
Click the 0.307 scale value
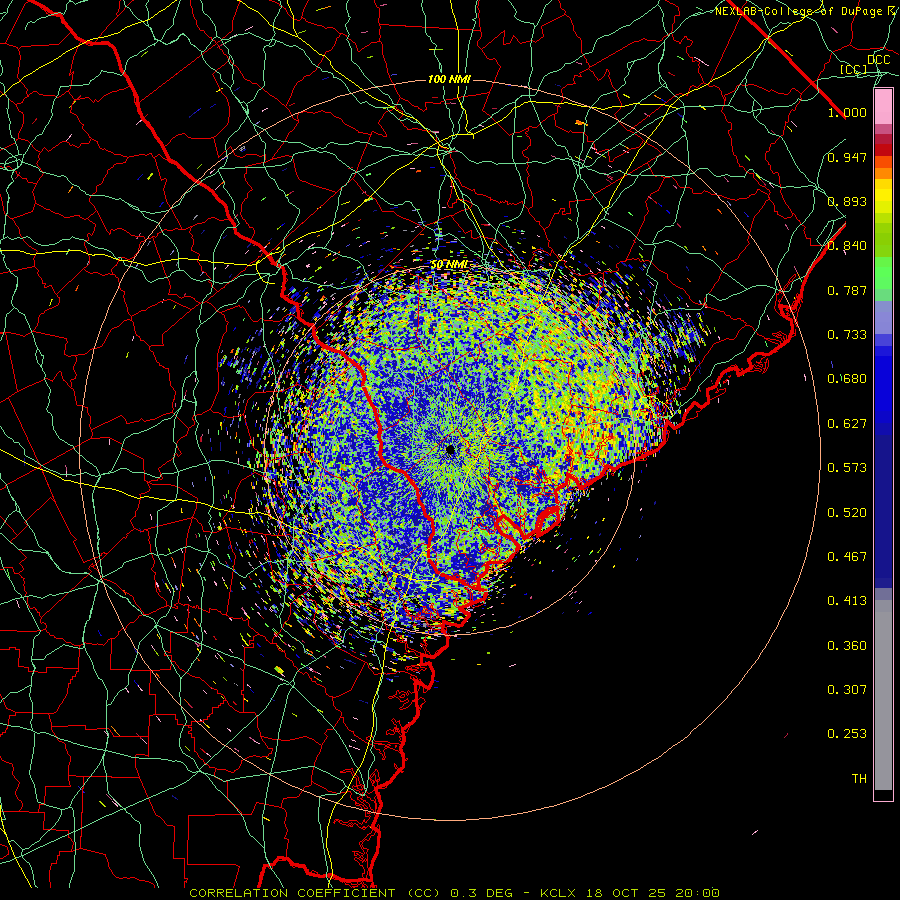click(847, 690)
